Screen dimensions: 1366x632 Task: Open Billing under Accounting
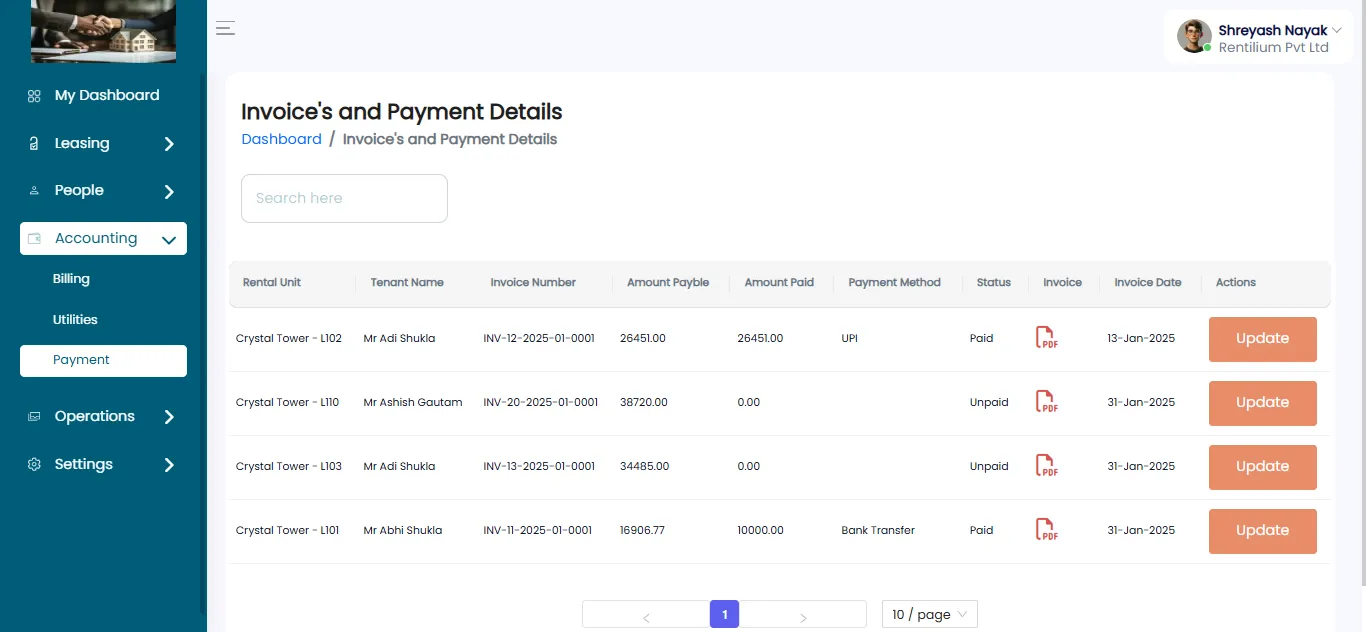point(71,279)
